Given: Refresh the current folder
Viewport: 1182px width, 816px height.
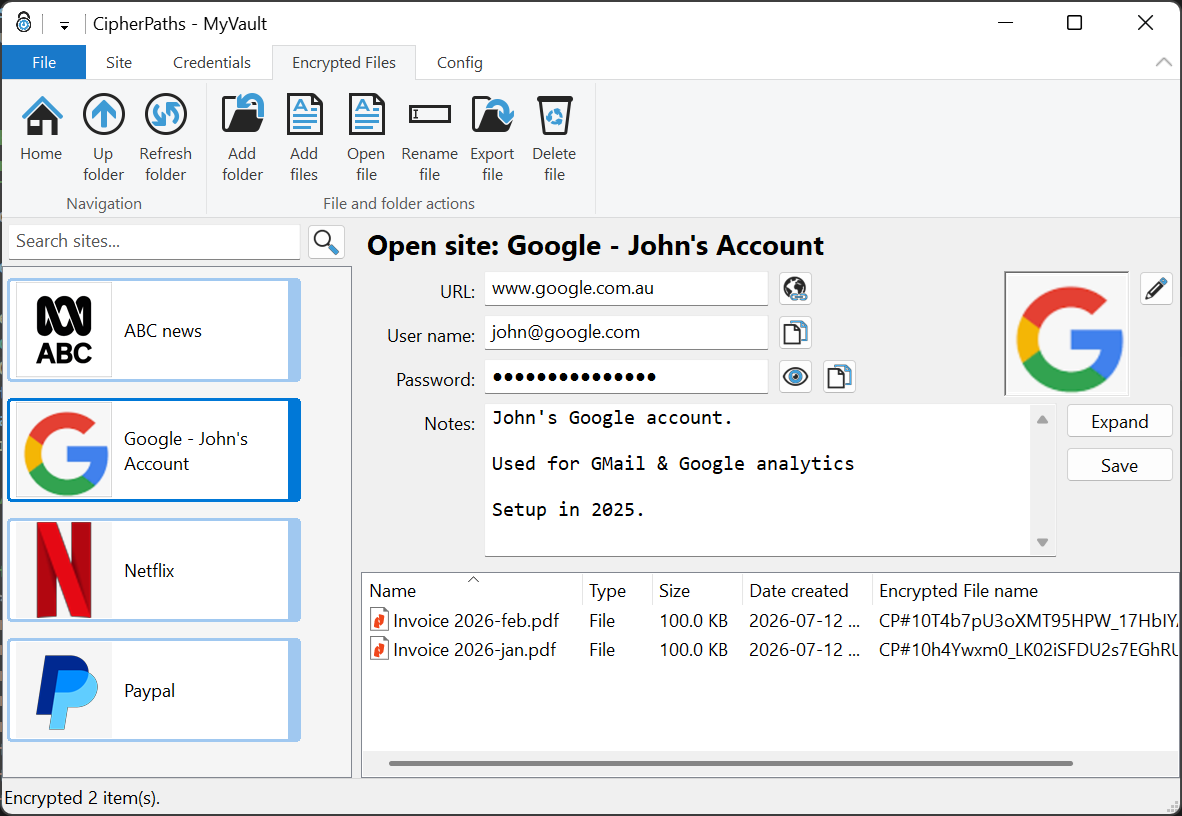Looking at the screenshot, I should (x=165, y=137).
